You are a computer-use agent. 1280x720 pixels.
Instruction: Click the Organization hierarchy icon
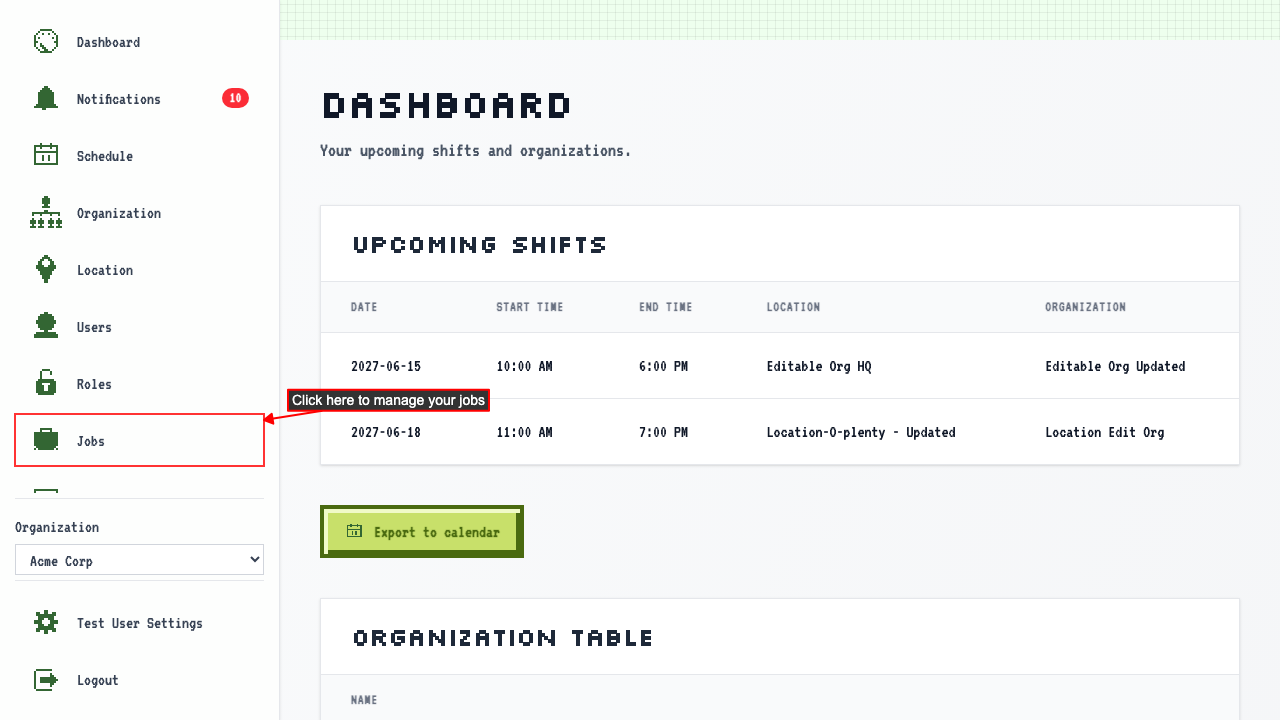point(46,213)
